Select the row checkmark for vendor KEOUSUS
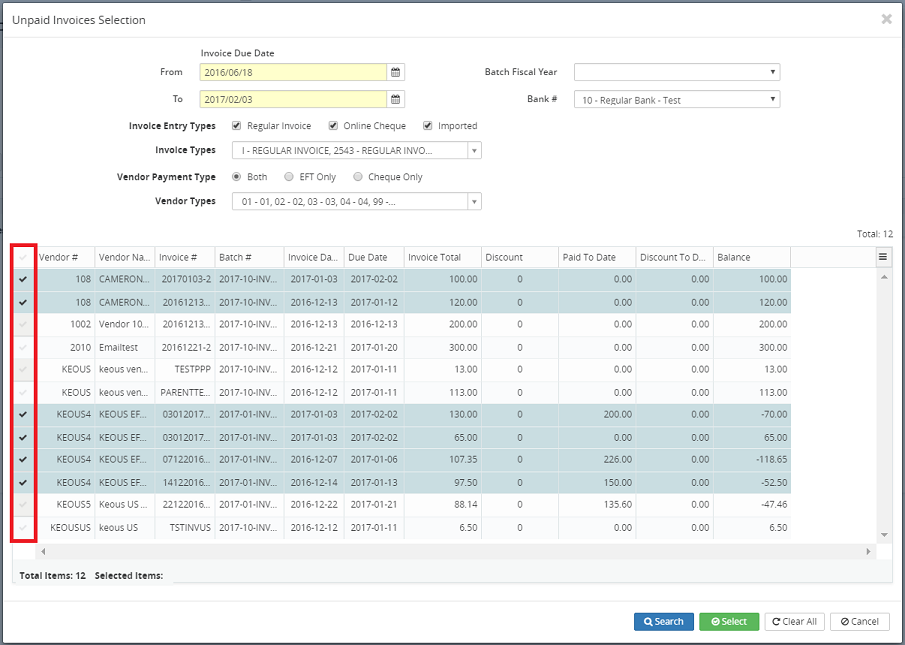This screenshot has width=905, height=645. [x=22, y=527]
